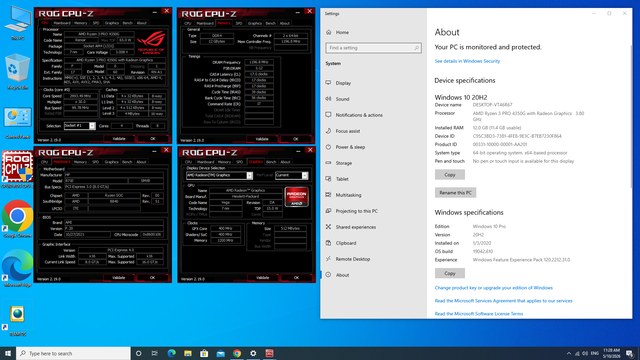Click OK in the CPU-Z memory timings window
Screen dimensions: 640x360
coord(296,139)
